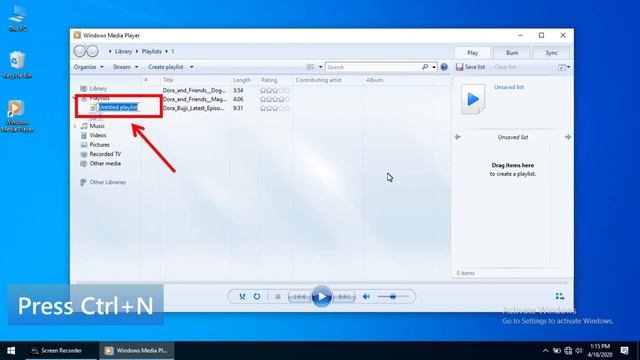
Task: Click the search magnifier icon
Action: (425, 67)
